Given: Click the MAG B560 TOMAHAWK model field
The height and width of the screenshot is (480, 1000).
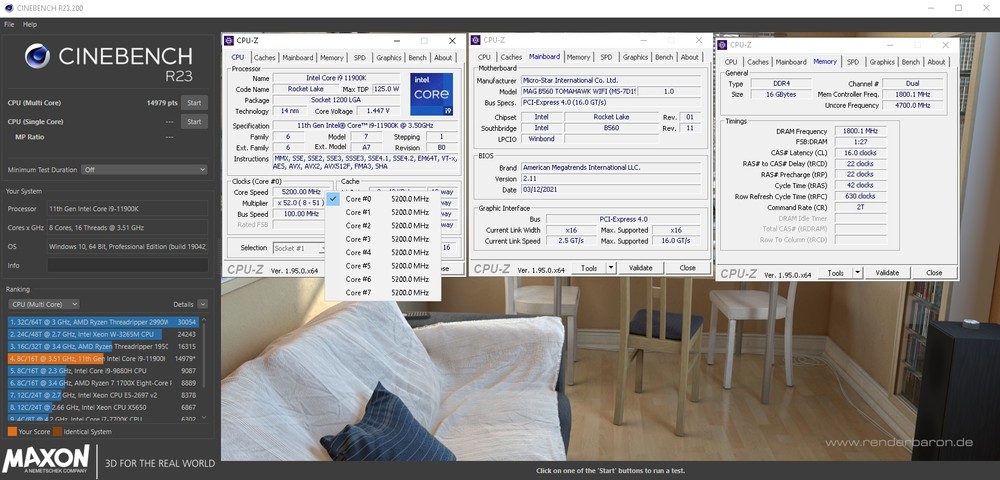Looking at the screenshot, I should click(580, 91).
